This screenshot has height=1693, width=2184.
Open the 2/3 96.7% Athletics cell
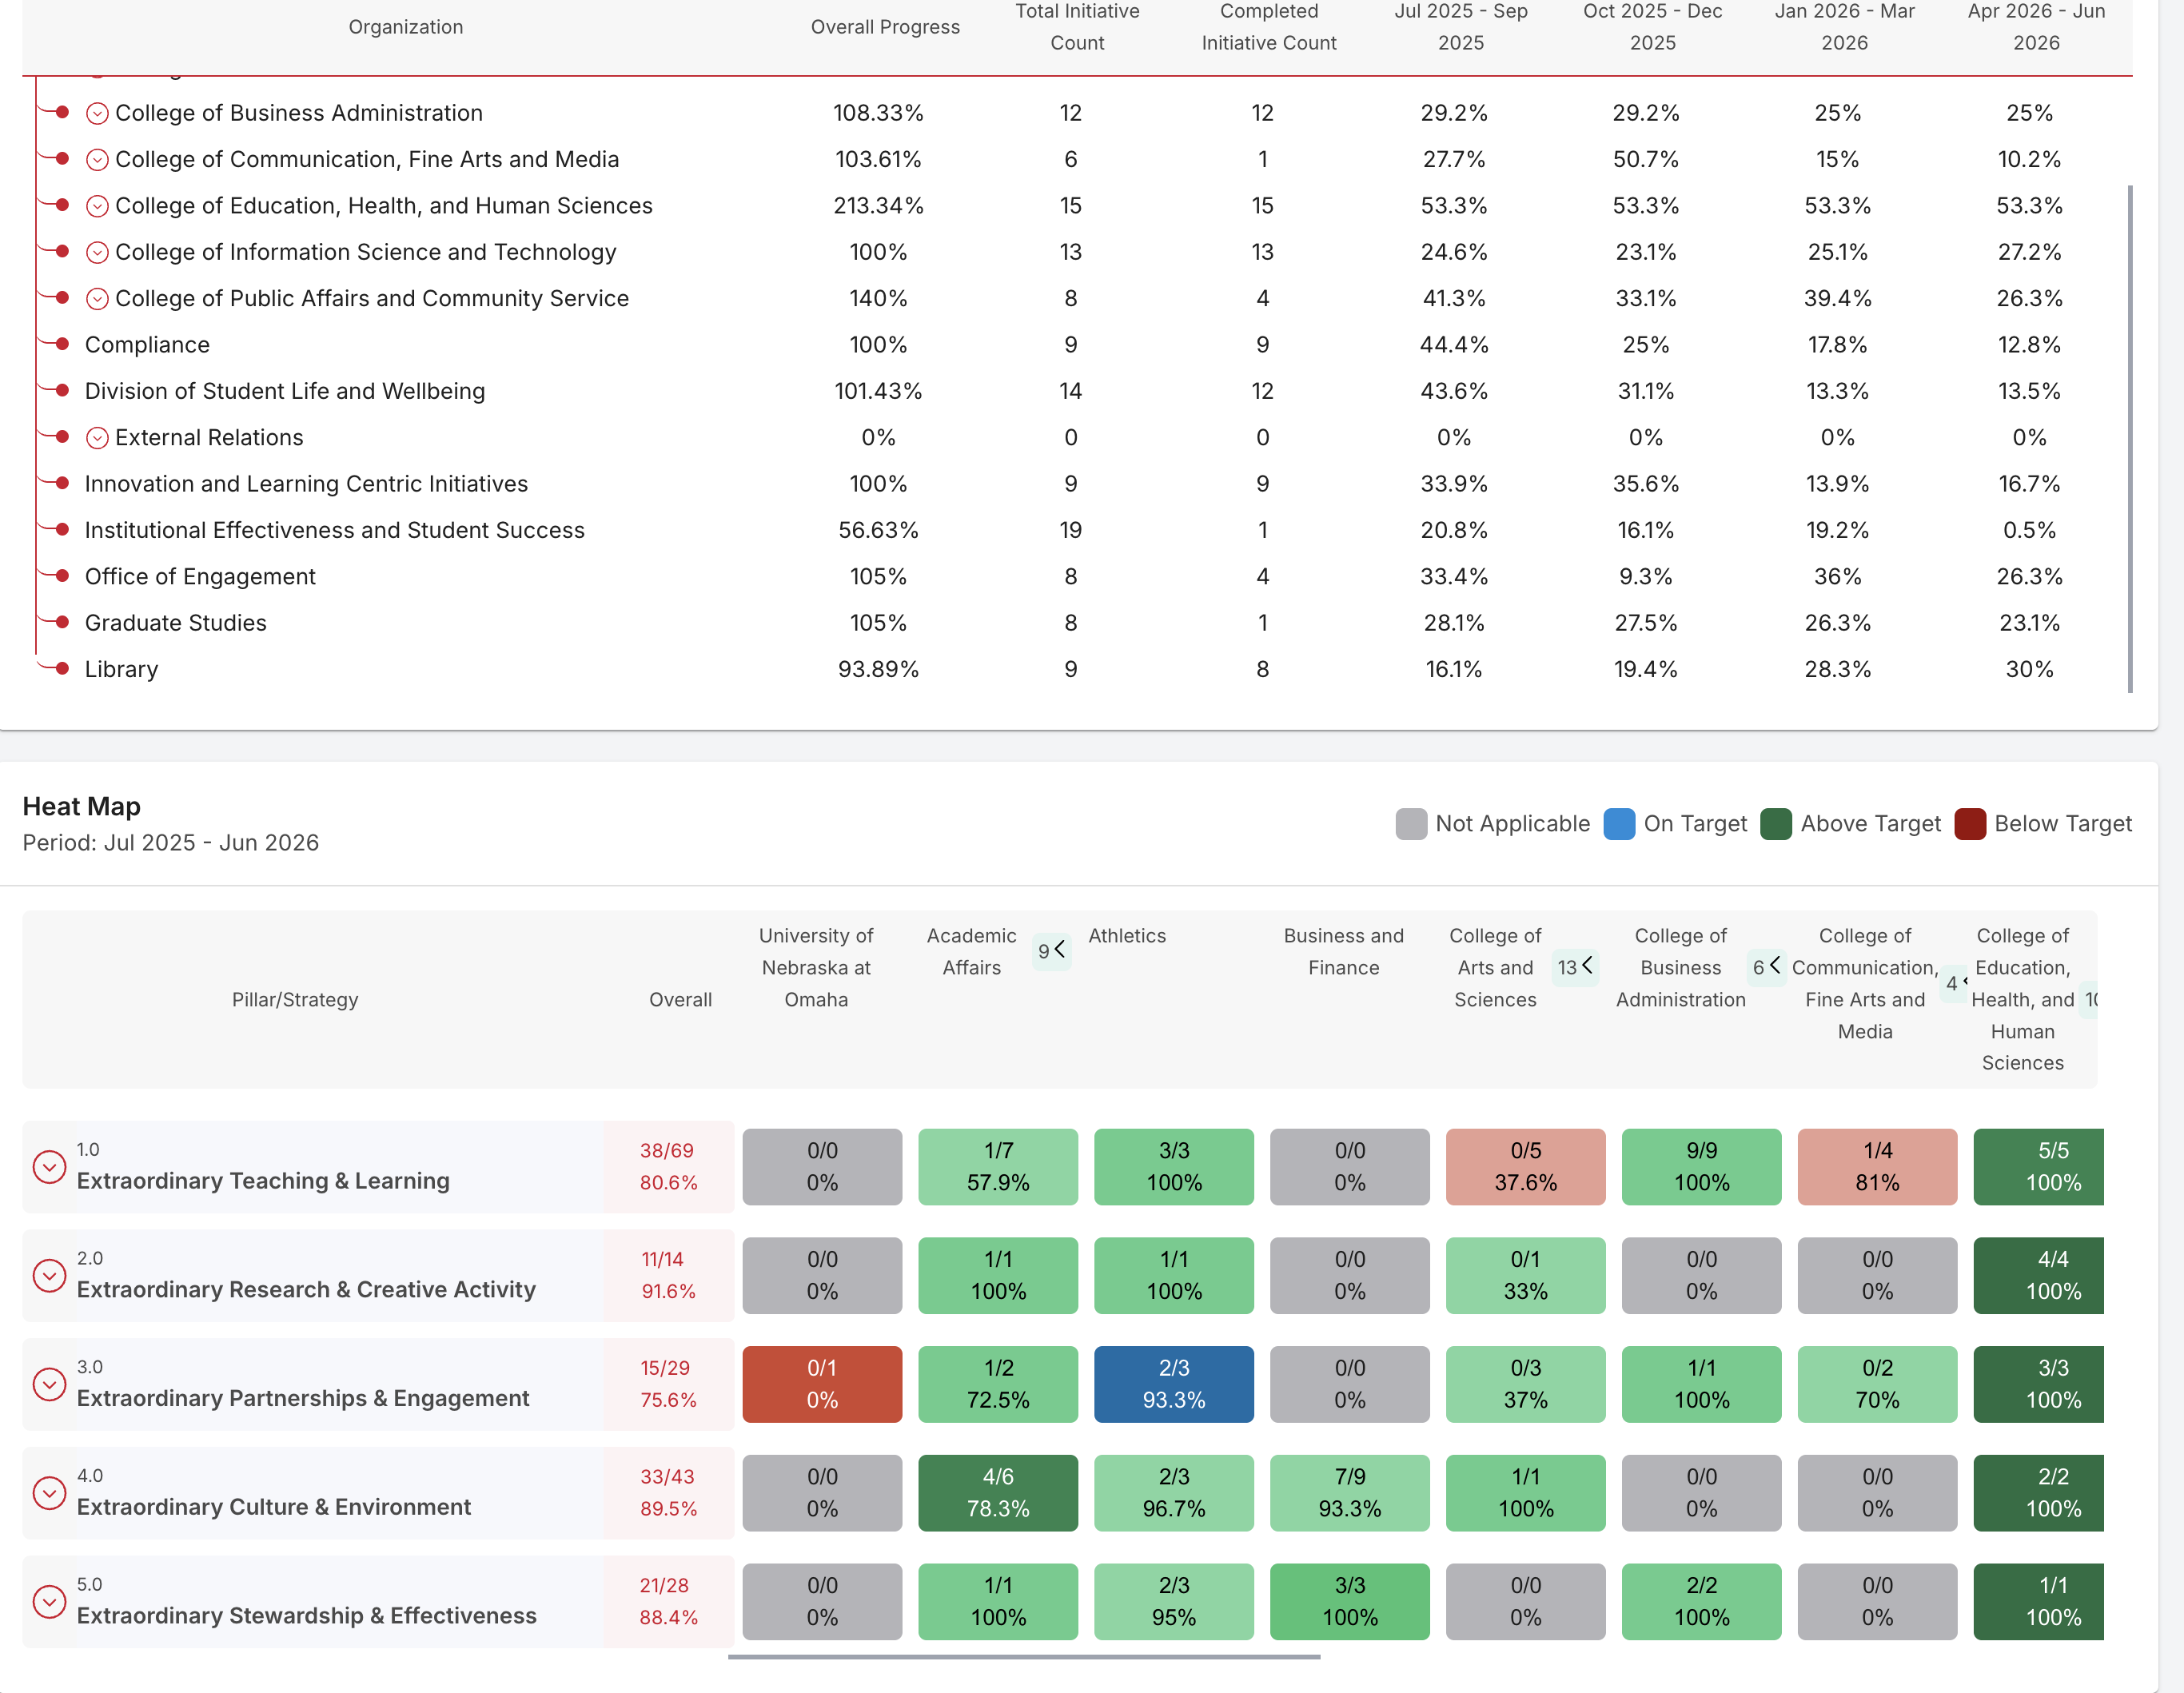[x=1174, y=1493]
